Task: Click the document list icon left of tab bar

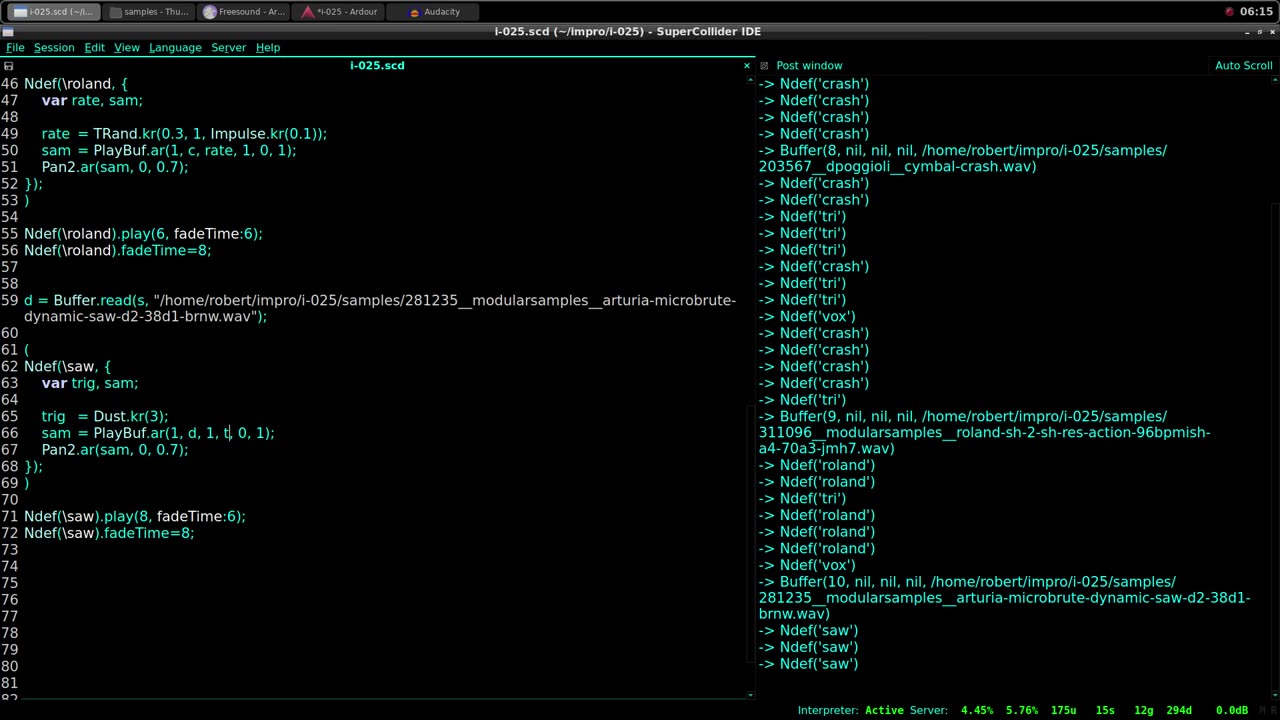Action: tap(9, 66)
